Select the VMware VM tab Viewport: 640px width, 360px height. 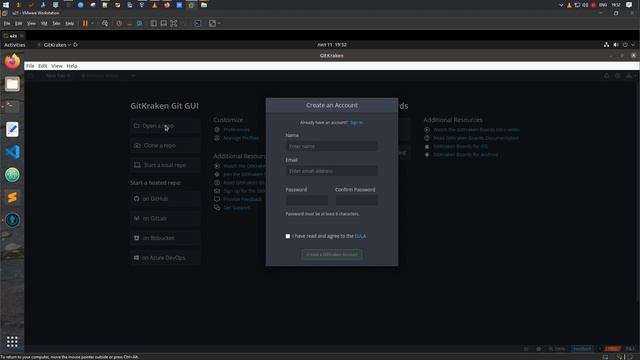tap(13, 36)
